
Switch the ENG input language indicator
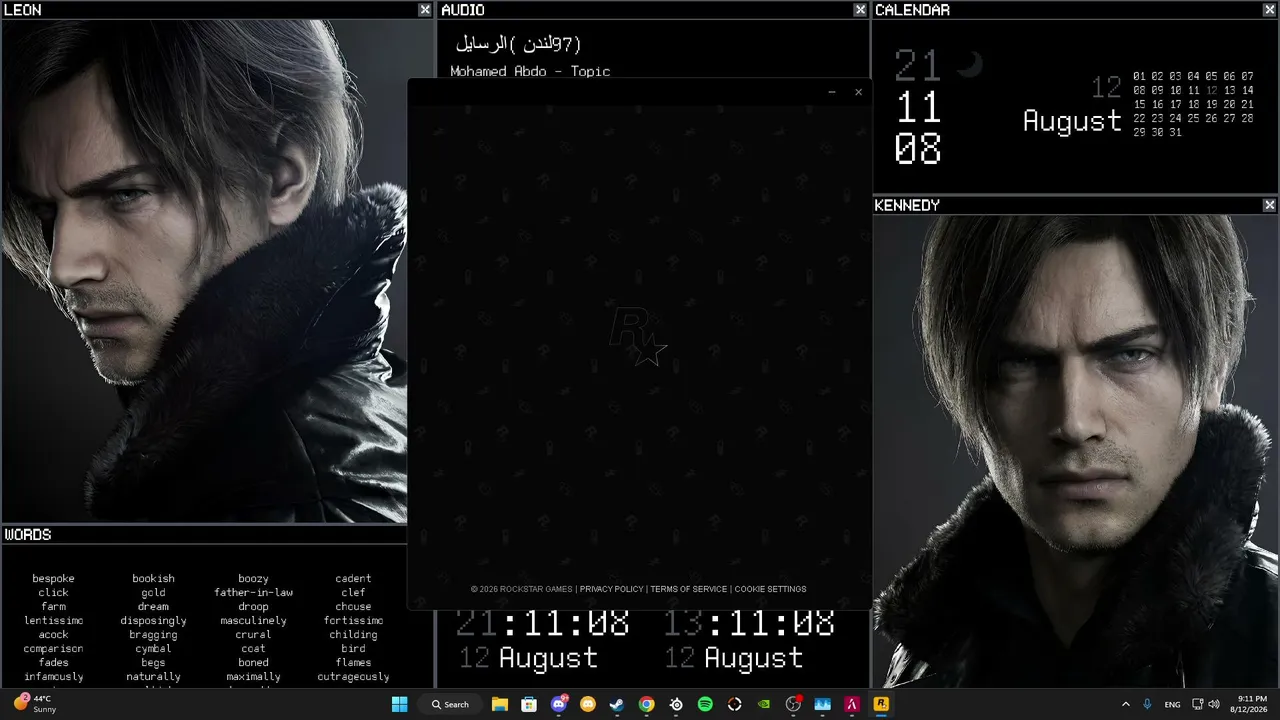pyautogui.click(x=1172, y=704)
